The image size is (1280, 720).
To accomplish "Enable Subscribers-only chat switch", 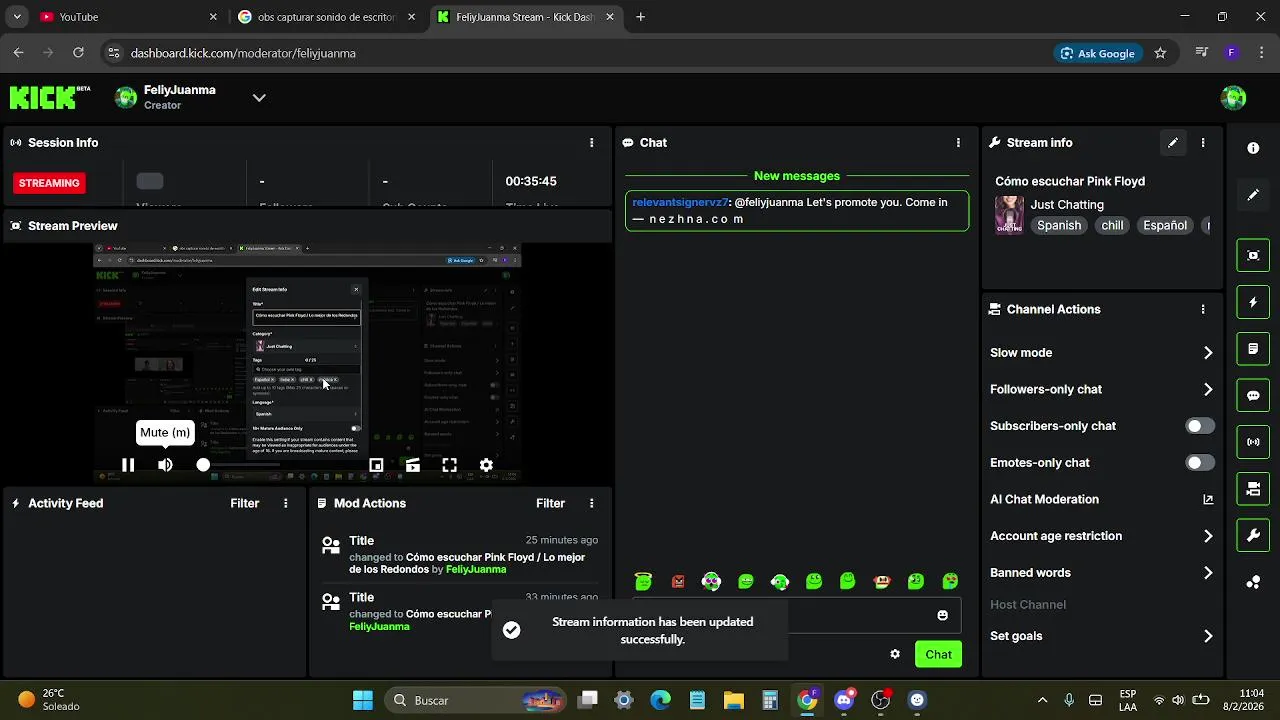I will click(x=1200, y=426).
